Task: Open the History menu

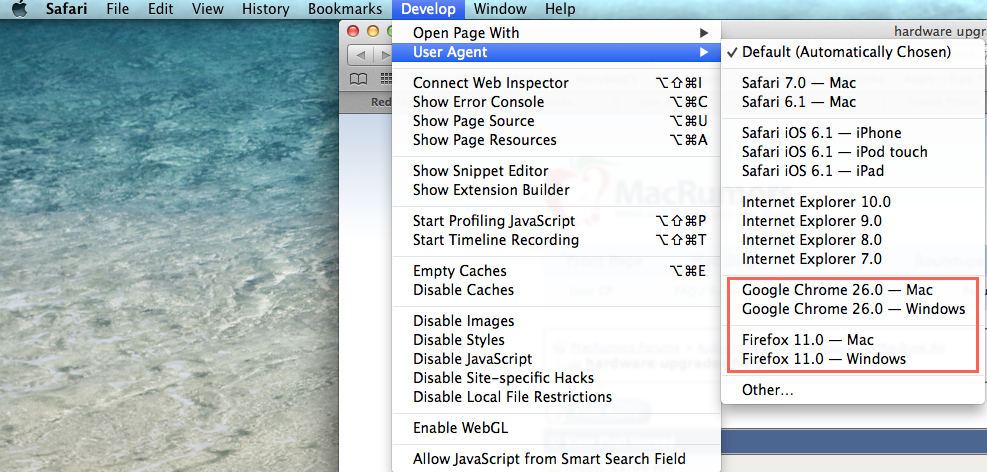Action: [x=266, y=9]
